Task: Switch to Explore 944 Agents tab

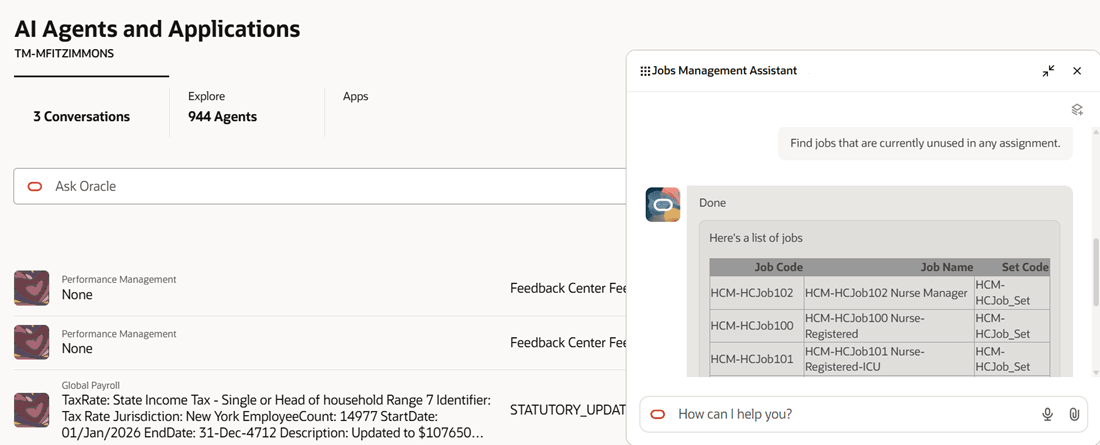Action: (222, 107)
